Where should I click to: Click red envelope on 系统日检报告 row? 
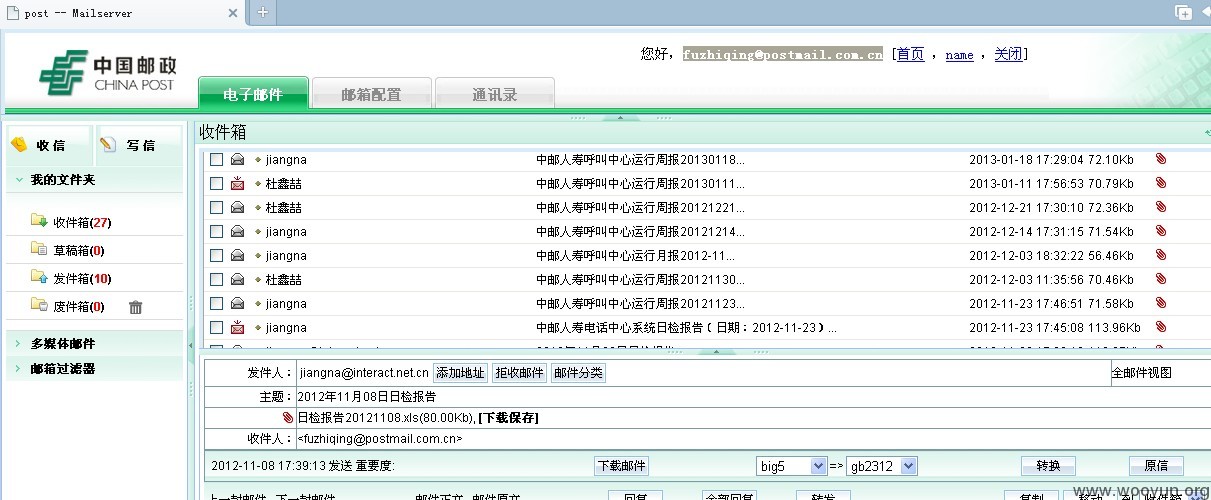pos(237,327)
